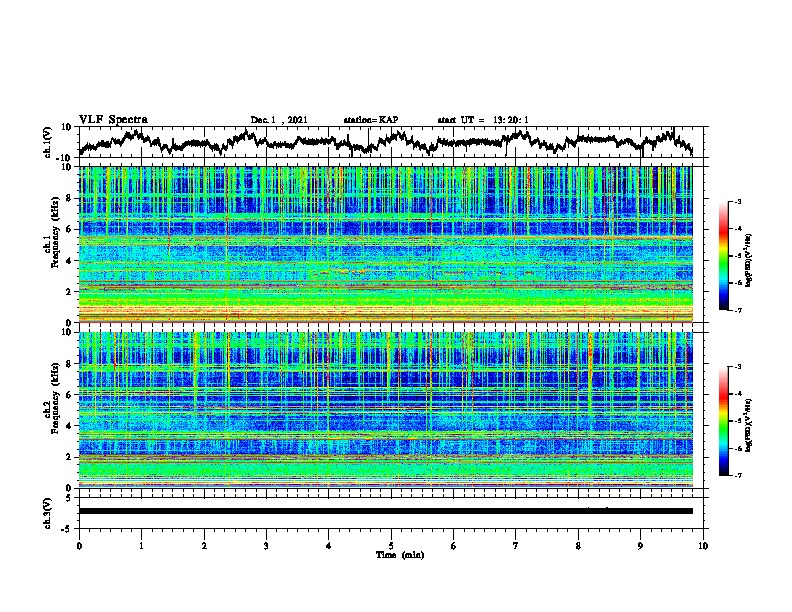This screenshot has height=612, width=792.
Task: Click the "1" tick on the time axis
Action: [x=141, y=546]
